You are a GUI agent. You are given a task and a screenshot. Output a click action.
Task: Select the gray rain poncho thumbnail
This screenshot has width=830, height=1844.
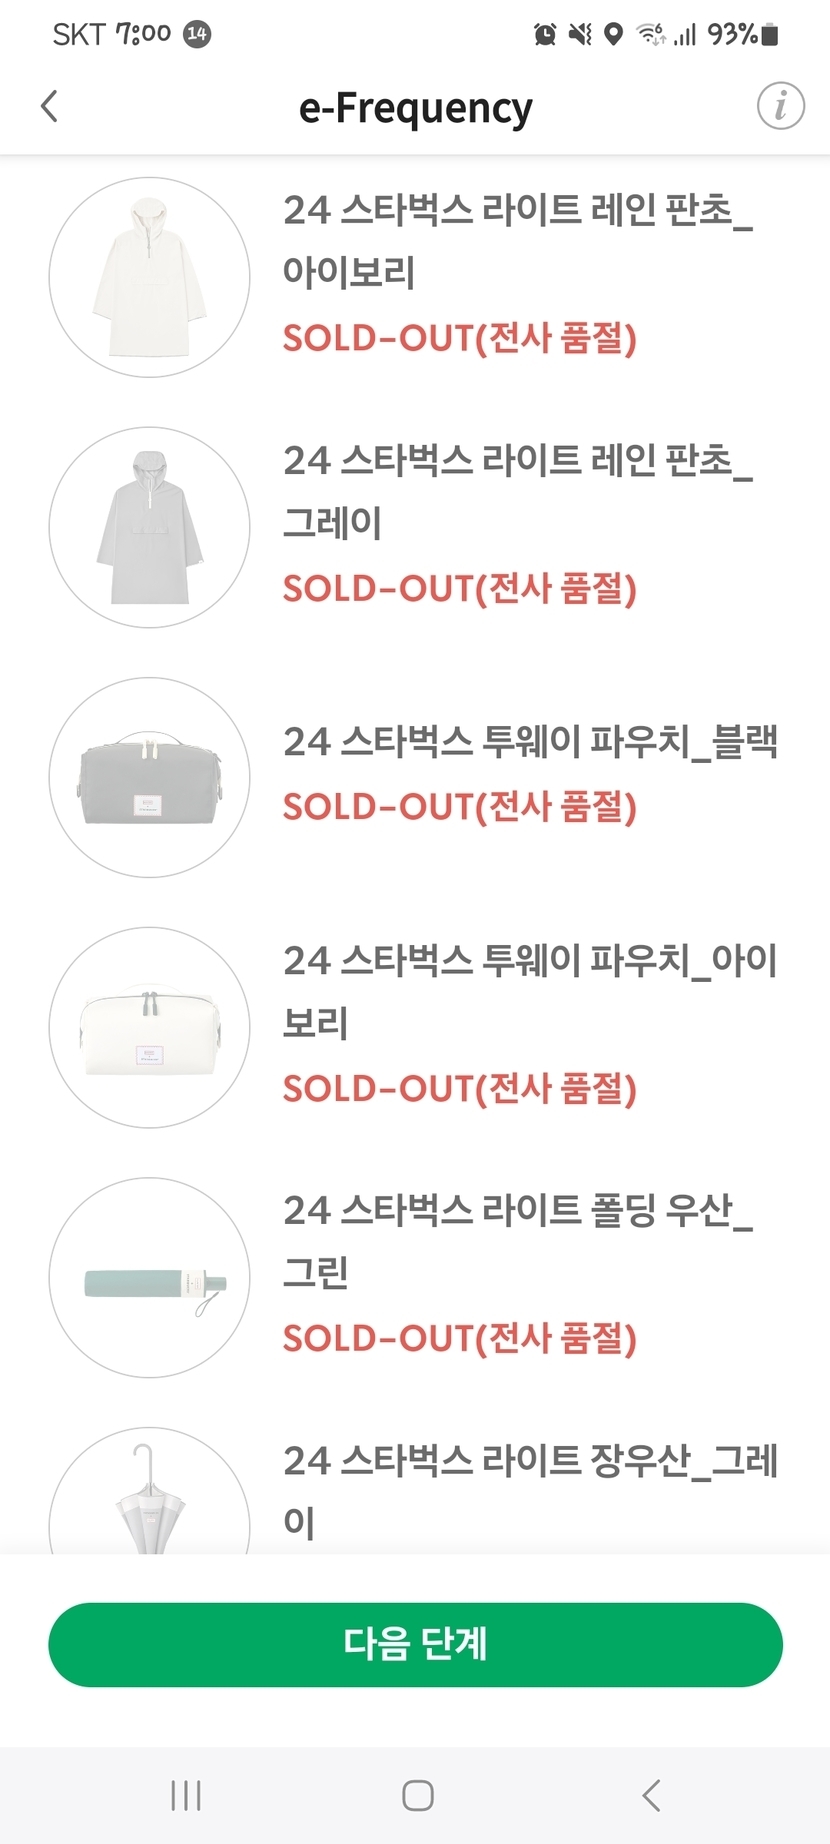tap(149, 527)
